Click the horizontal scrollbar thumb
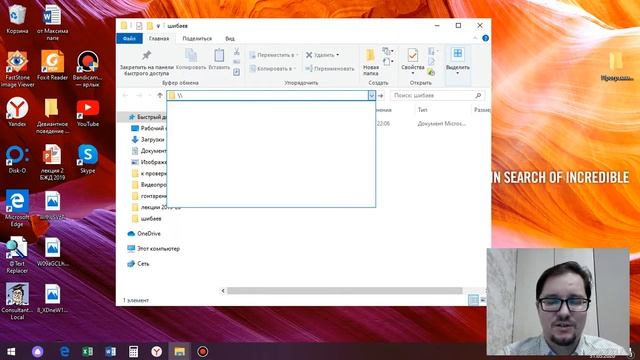The image size is (640, 360). 345,291
